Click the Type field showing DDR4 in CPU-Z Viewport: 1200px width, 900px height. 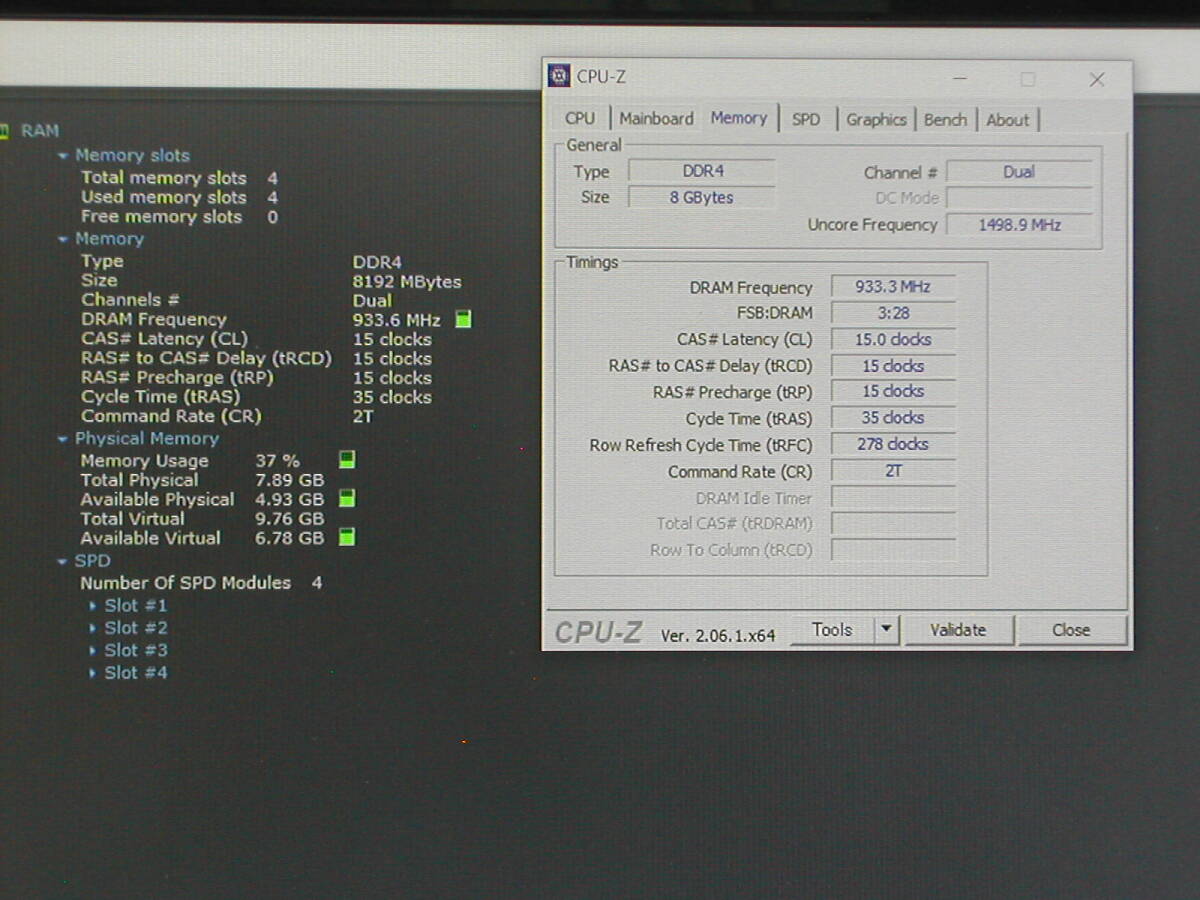(702, 172)
